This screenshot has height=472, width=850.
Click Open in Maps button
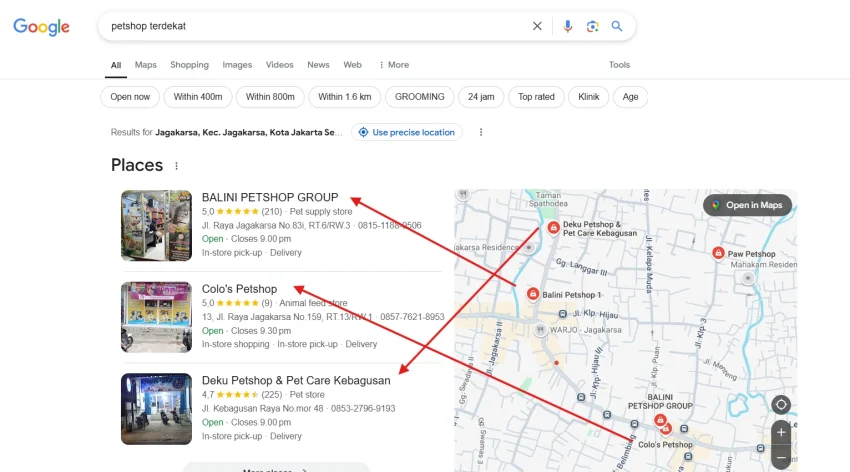point(748,205)
